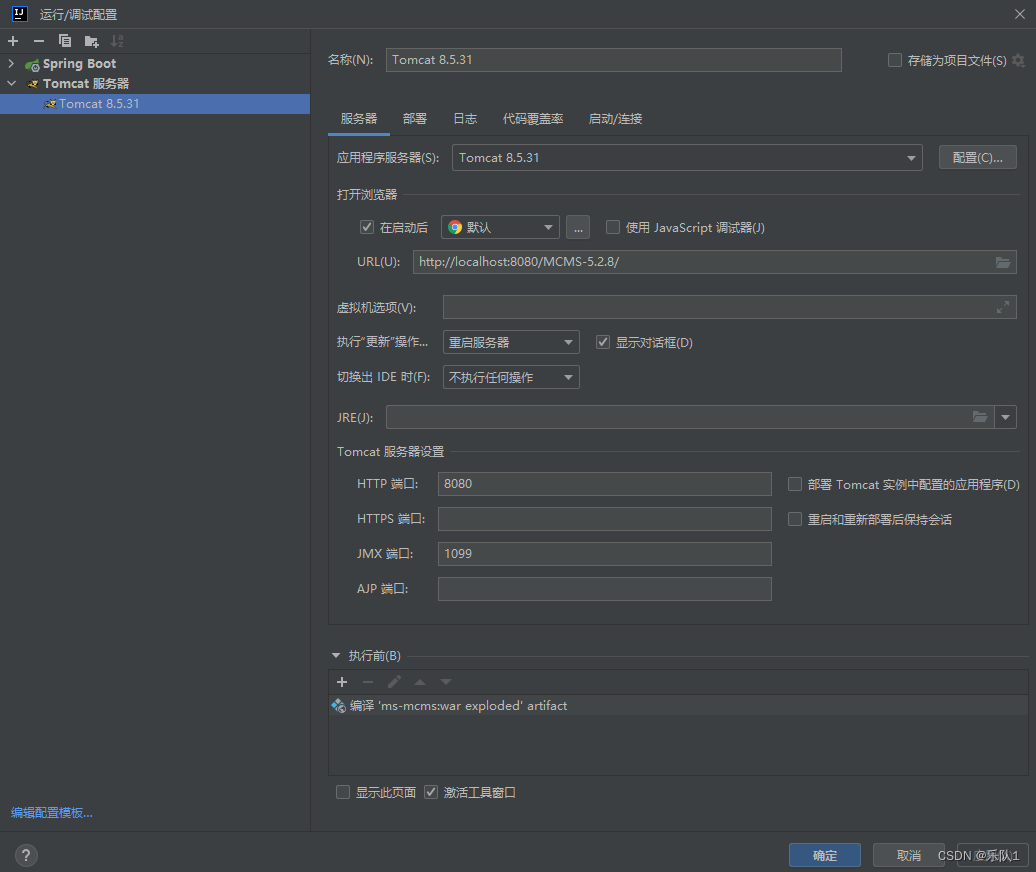Switch to the 部署 tab
Viewport: 1036px width, 872px height.
click(x=414, y=118)
